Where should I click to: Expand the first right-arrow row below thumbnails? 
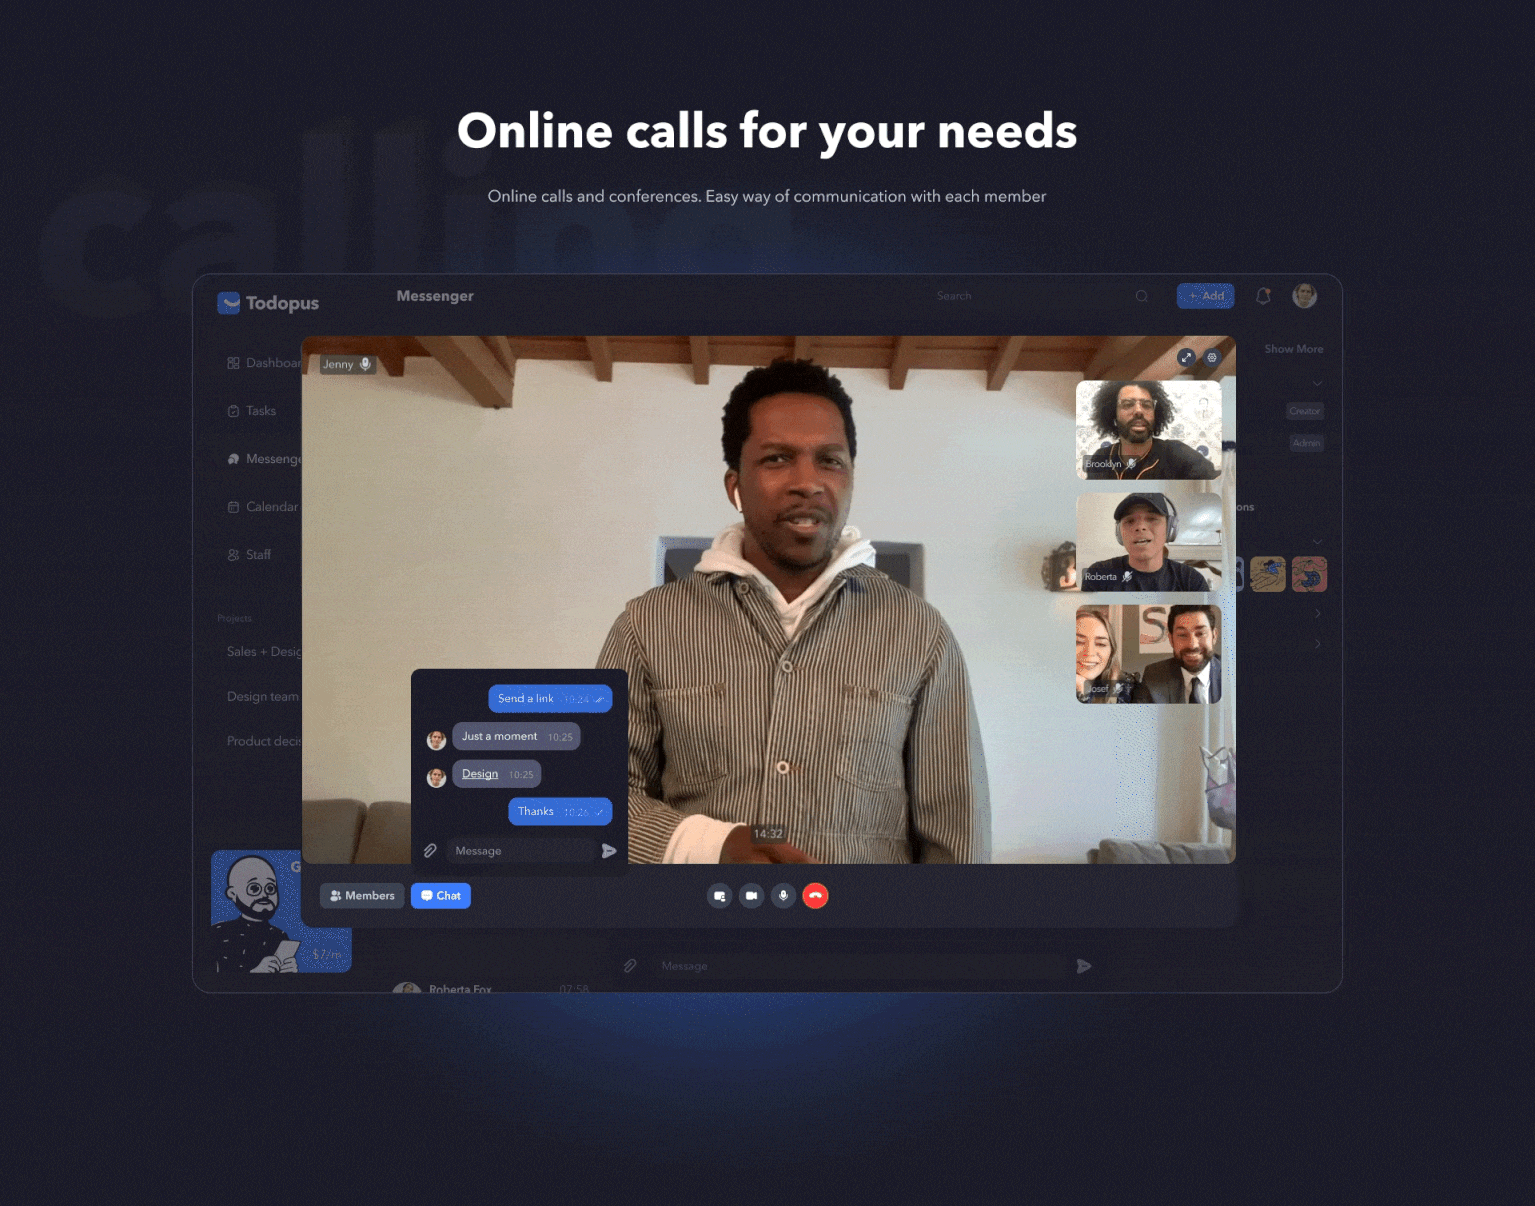[x=1318, y=613]
